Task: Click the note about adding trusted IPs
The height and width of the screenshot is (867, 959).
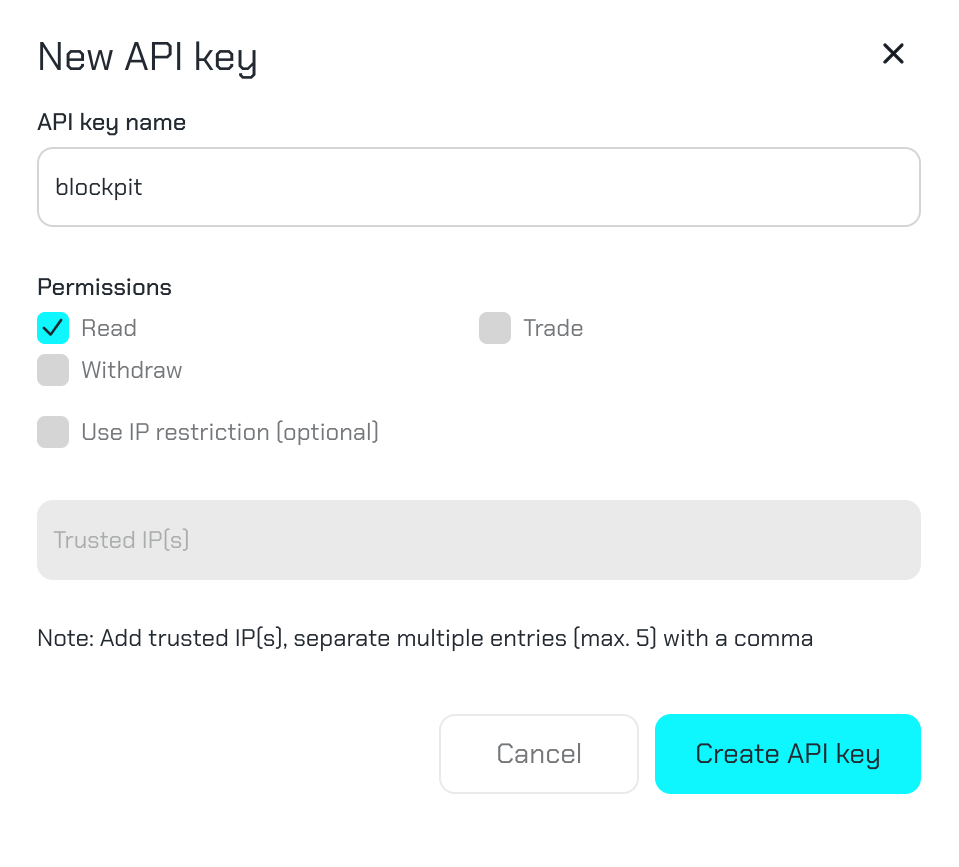Action: 425,638
